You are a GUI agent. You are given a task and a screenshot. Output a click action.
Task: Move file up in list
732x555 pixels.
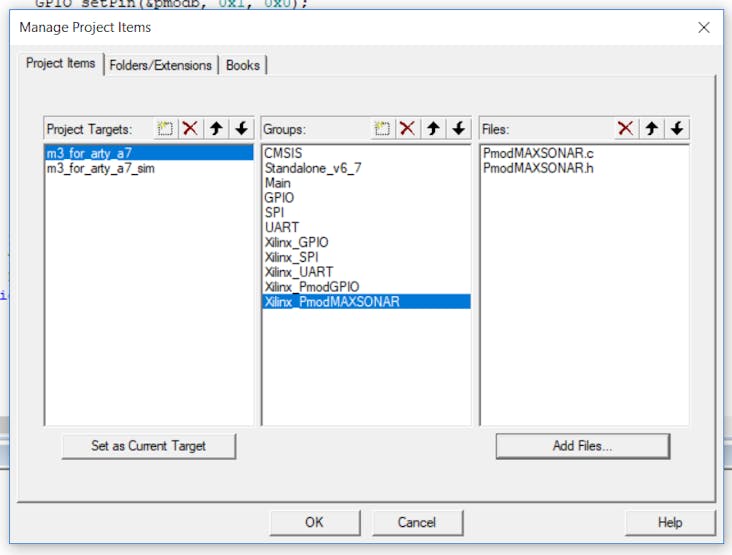click(x=652, y=128)
